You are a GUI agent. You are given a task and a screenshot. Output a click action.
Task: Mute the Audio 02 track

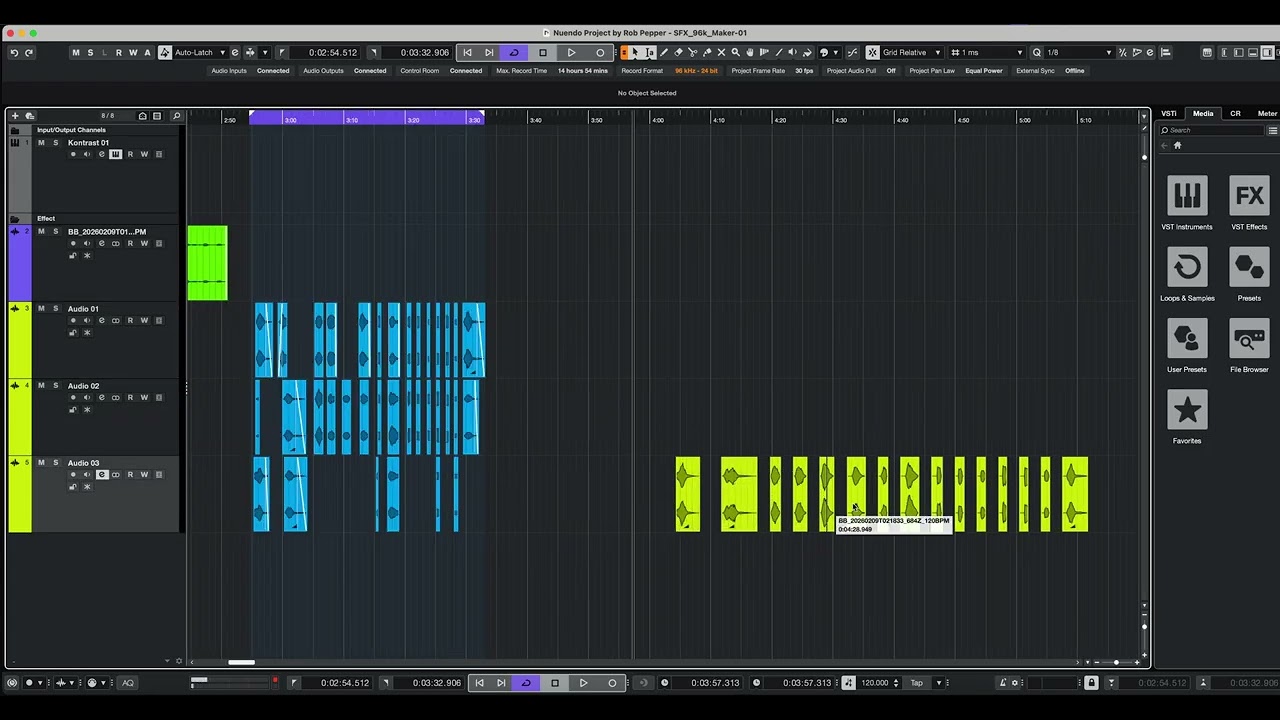tap(41, 386)
